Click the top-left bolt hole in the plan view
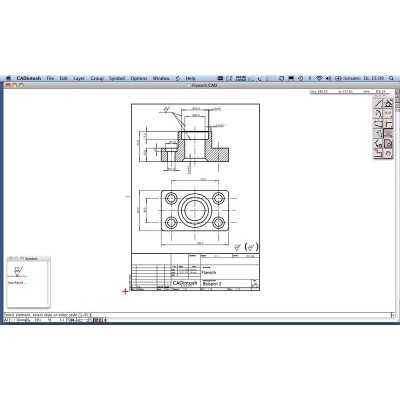The image size is (400, 400). coord(171,198)
